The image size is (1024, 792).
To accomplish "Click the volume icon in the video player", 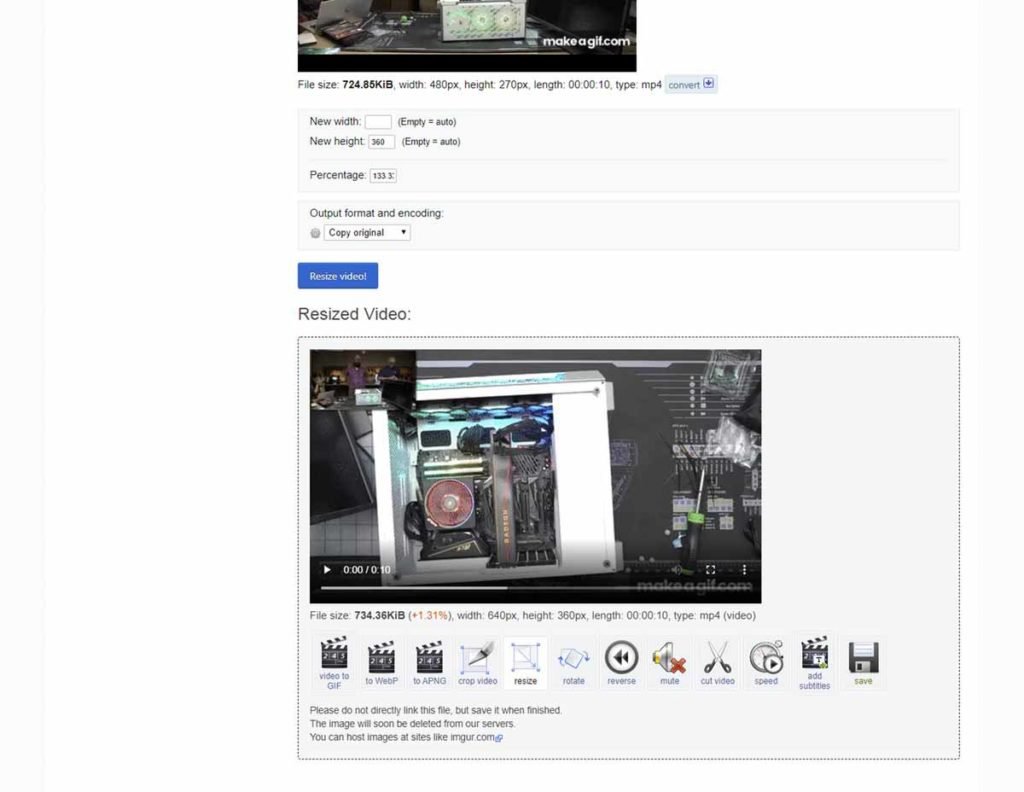I will (x=677, y=570).
